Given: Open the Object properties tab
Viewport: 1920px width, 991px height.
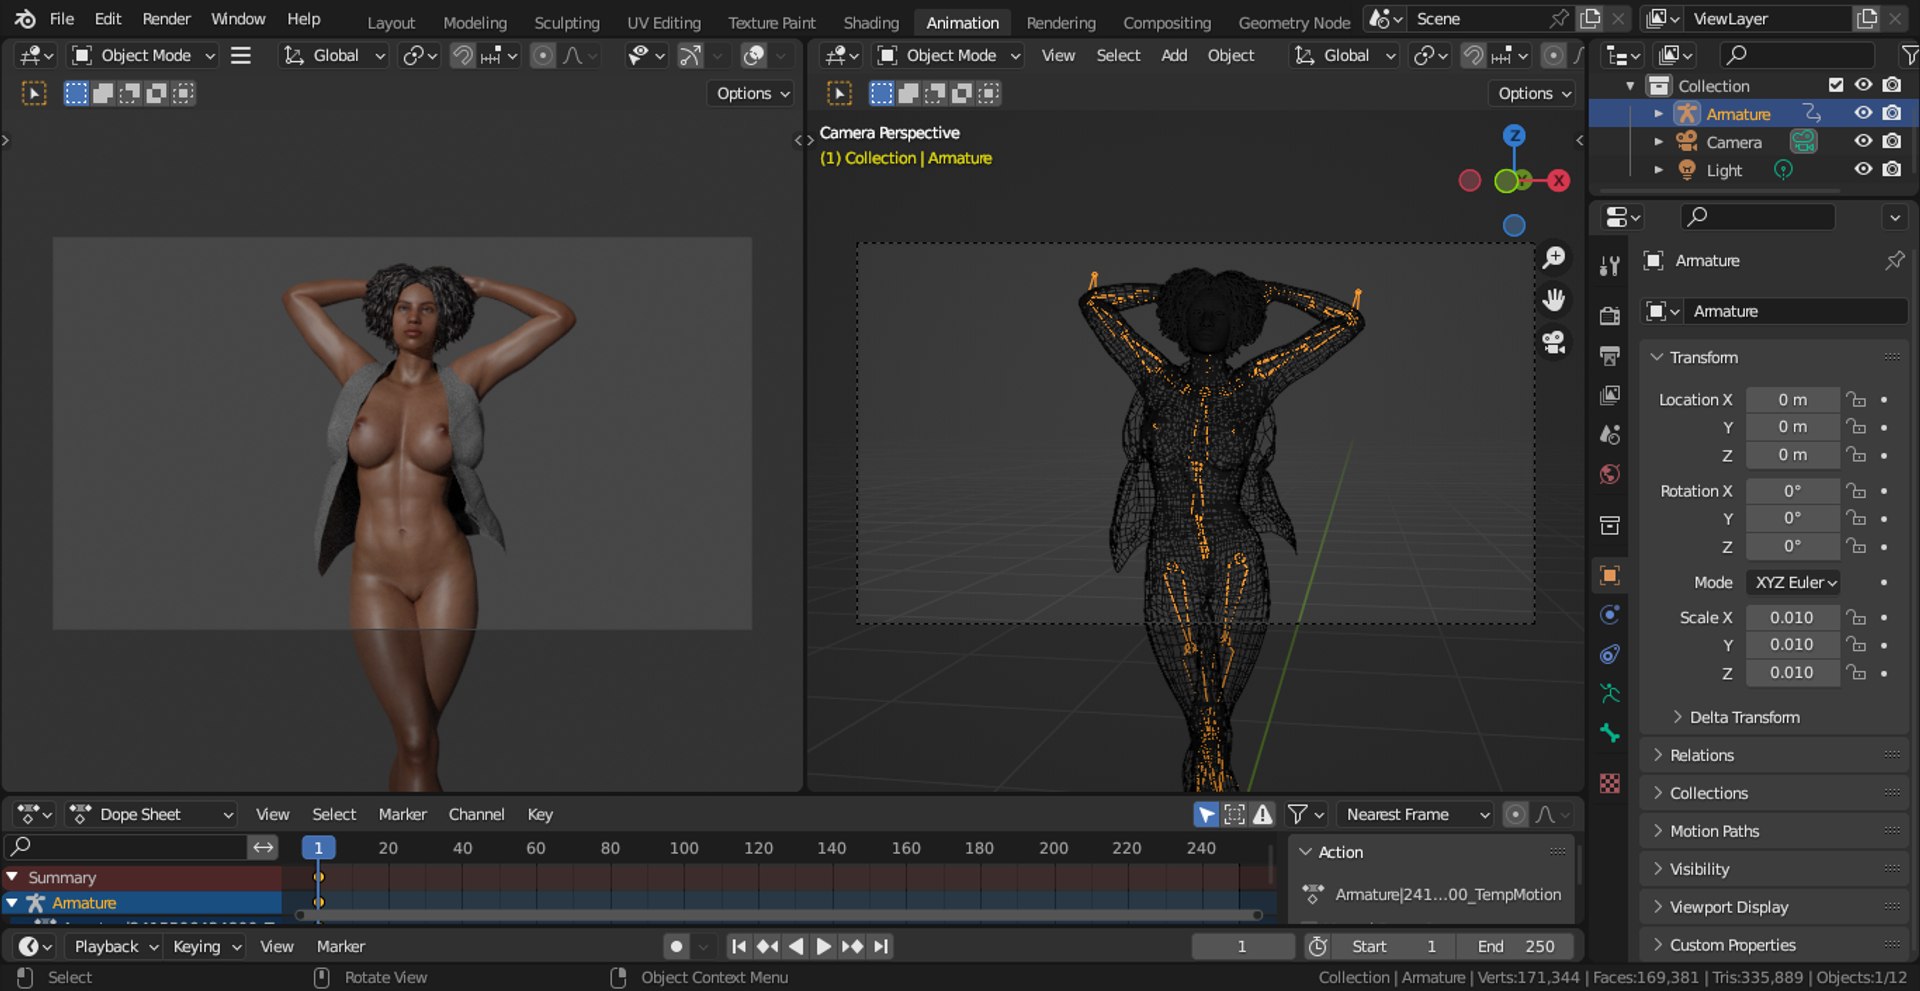Looking at the screenshot, I should (1610, 575).
